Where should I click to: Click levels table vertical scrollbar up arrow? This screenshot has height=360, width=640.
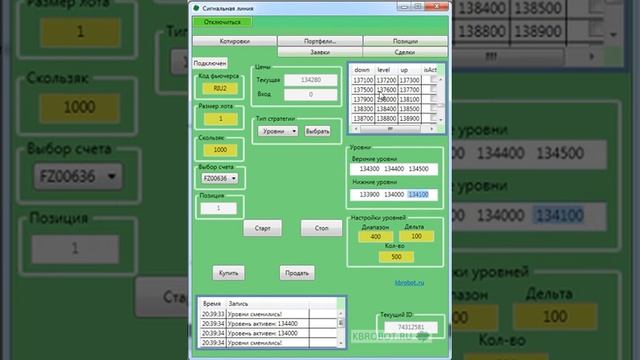(x=440, y=79)
